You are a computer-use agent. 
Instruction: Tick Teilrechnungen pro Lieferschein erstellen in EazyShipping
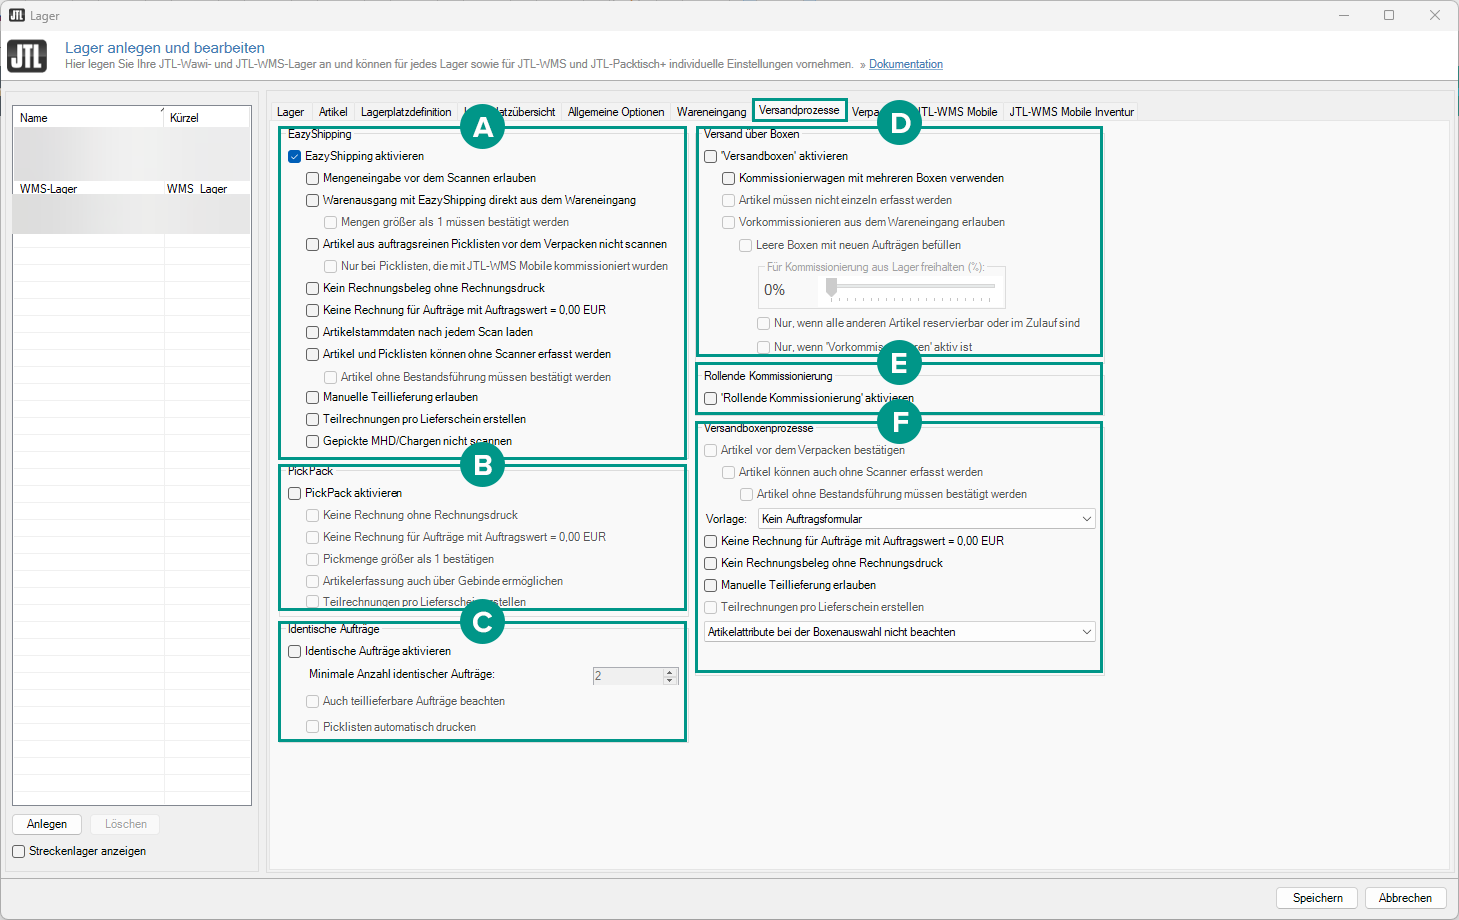point(313,419)
